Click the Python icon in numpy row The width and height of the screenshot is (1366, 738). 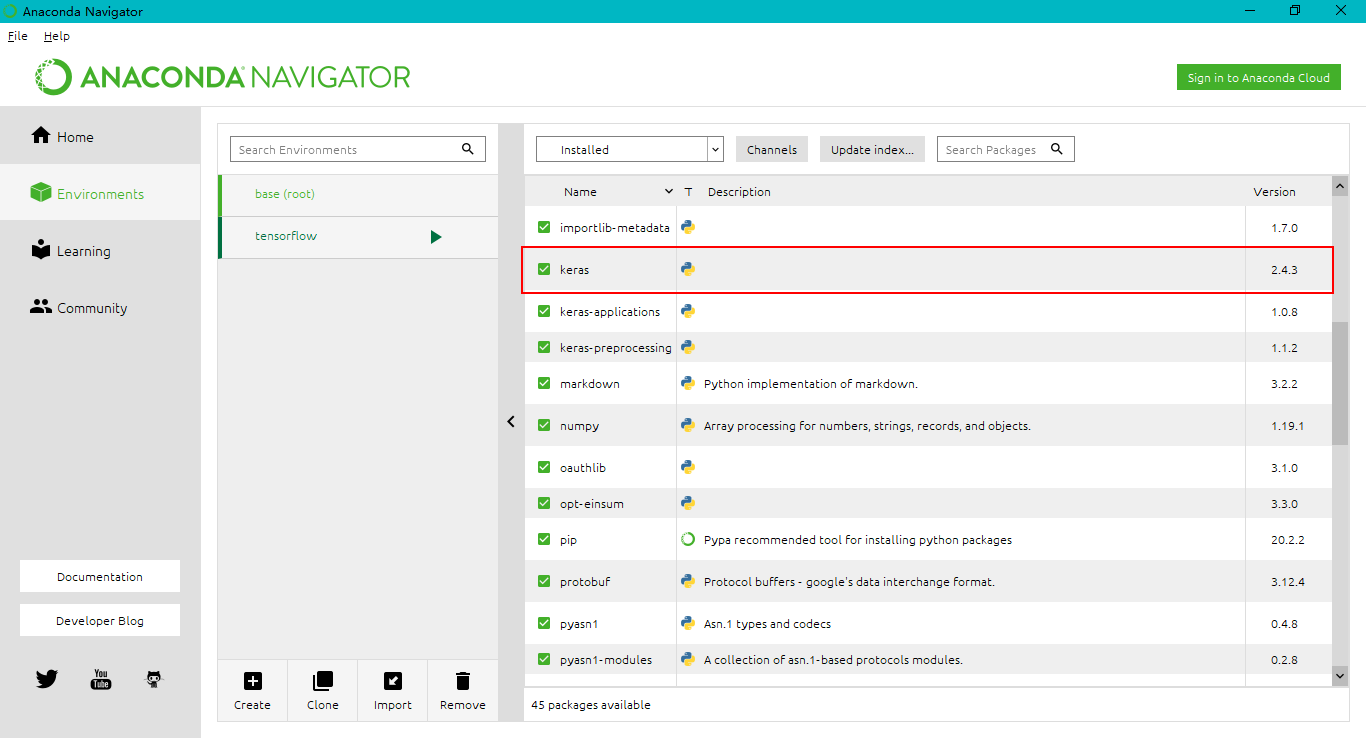[688, 425]
